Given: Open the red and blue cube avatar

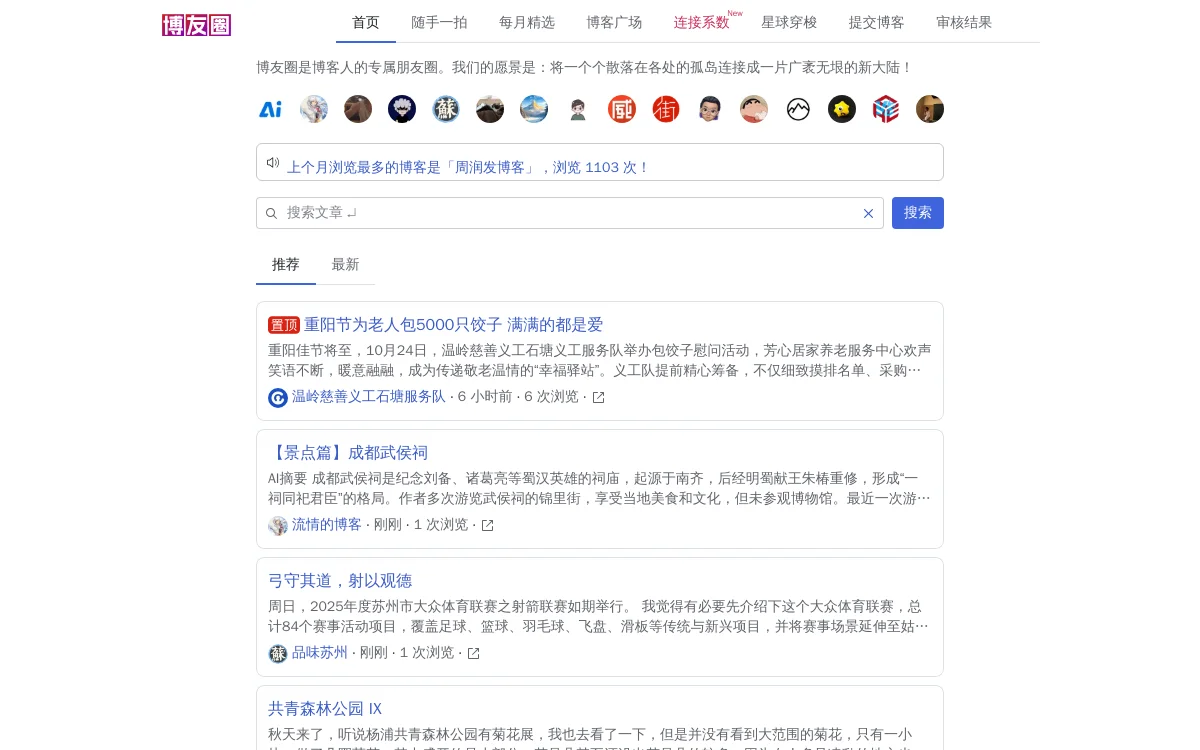Looking at the screenshot, I should click(x=886, y=109).
